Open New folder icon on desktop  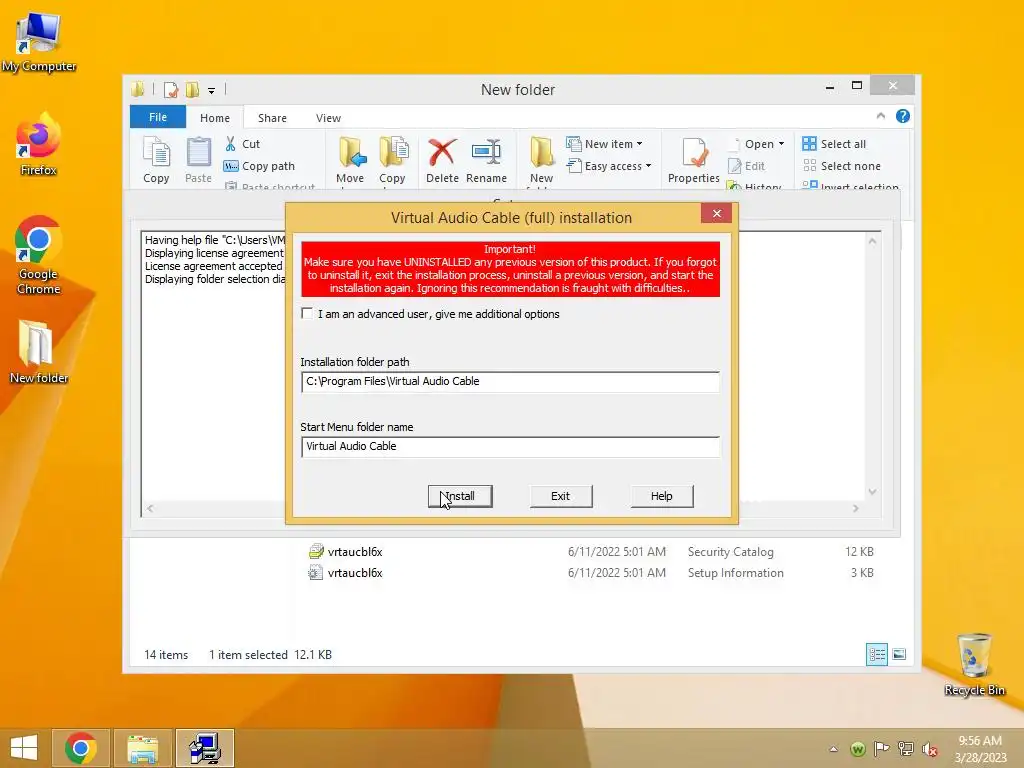[x=39, y=351]
